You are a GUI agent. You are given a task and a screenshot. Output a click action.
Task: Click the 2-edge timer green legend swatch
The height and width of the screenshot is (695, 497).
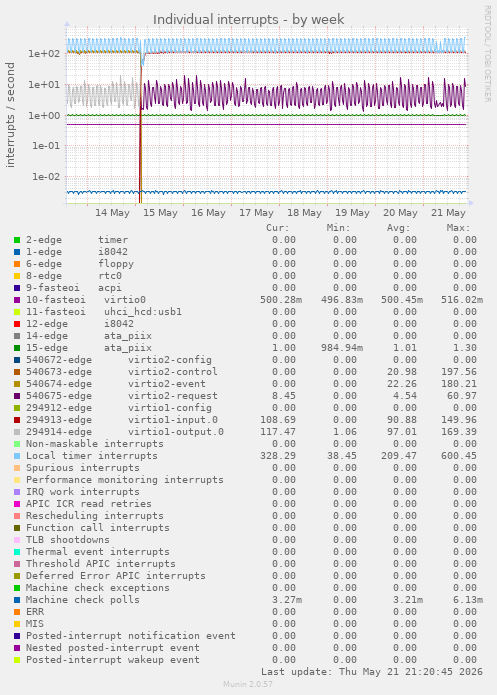coord(17,240)
